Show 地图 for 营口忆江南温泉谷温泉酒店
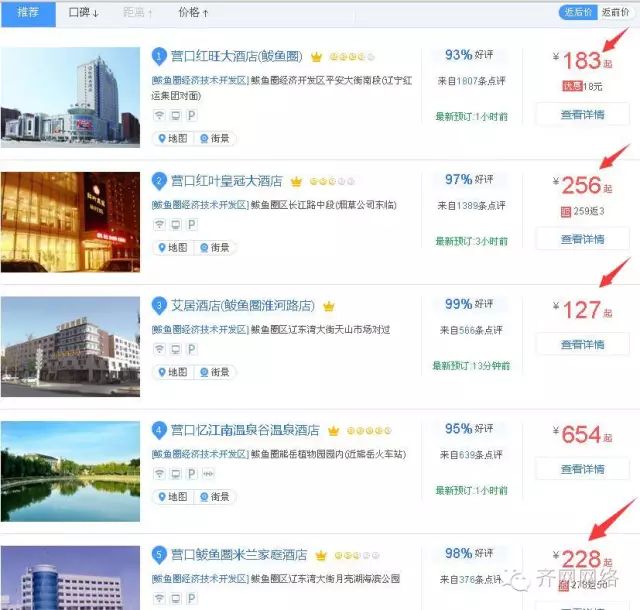The image size is (640, 610). point(173,496)
